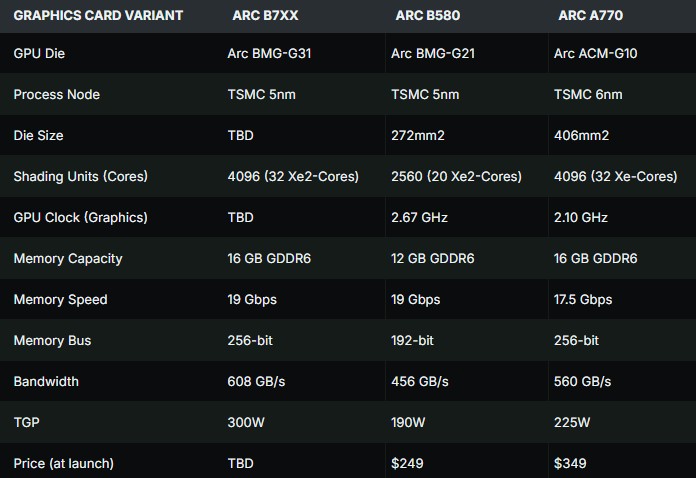Select the 406mm2 die size value

point(581,135)
